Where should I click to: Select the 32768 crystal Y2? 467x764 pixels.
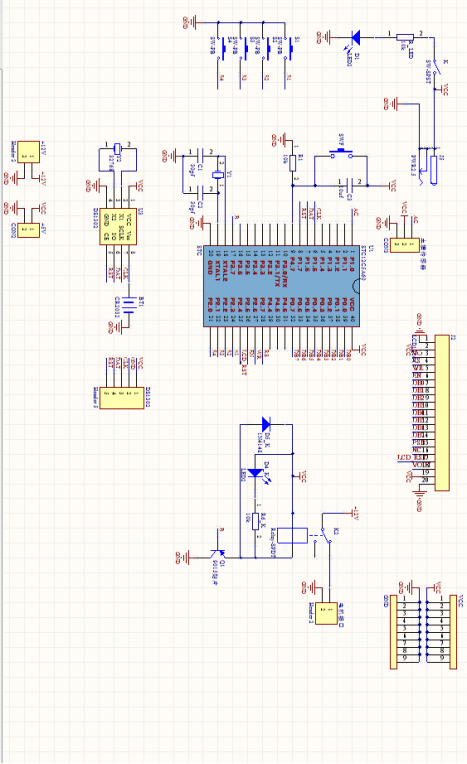click(117, 147)
